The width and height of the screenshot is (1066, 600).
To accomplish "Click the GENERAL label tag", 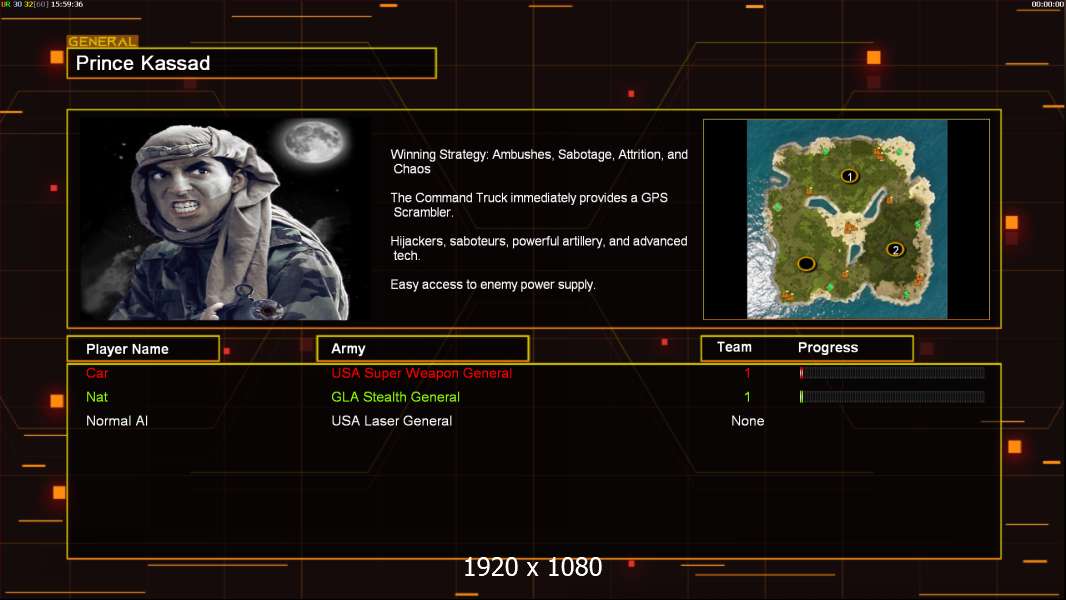I will point(103,41).
